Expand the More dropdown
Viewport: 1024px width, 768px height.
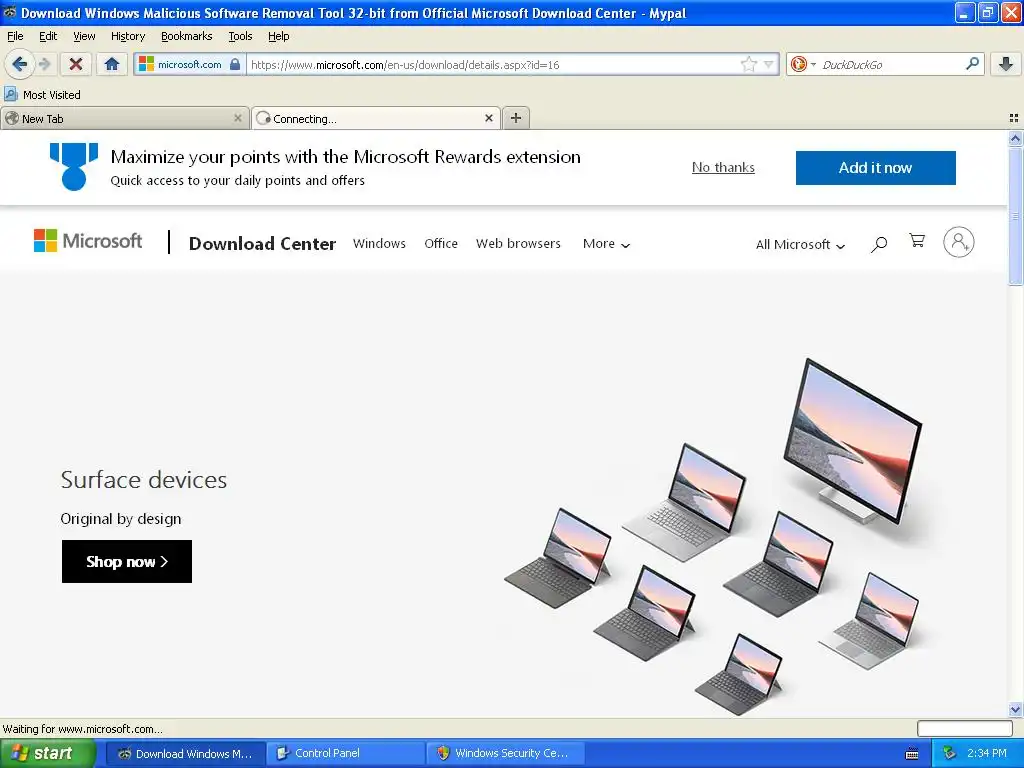click(606, 244)
